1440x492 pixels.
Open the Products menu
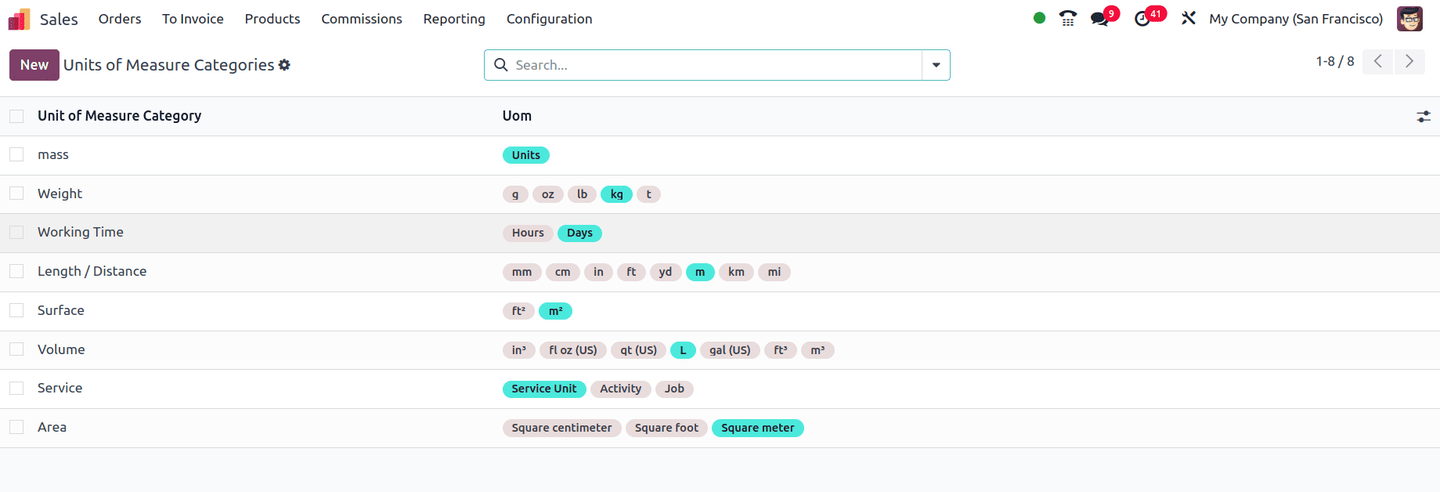pyautogui.click(x=272, y=19)
